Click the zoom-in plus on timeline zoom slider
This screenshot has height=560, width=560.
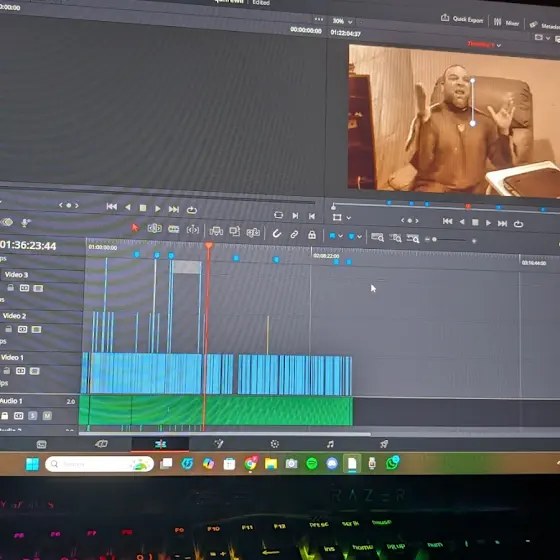coord(474,241)
